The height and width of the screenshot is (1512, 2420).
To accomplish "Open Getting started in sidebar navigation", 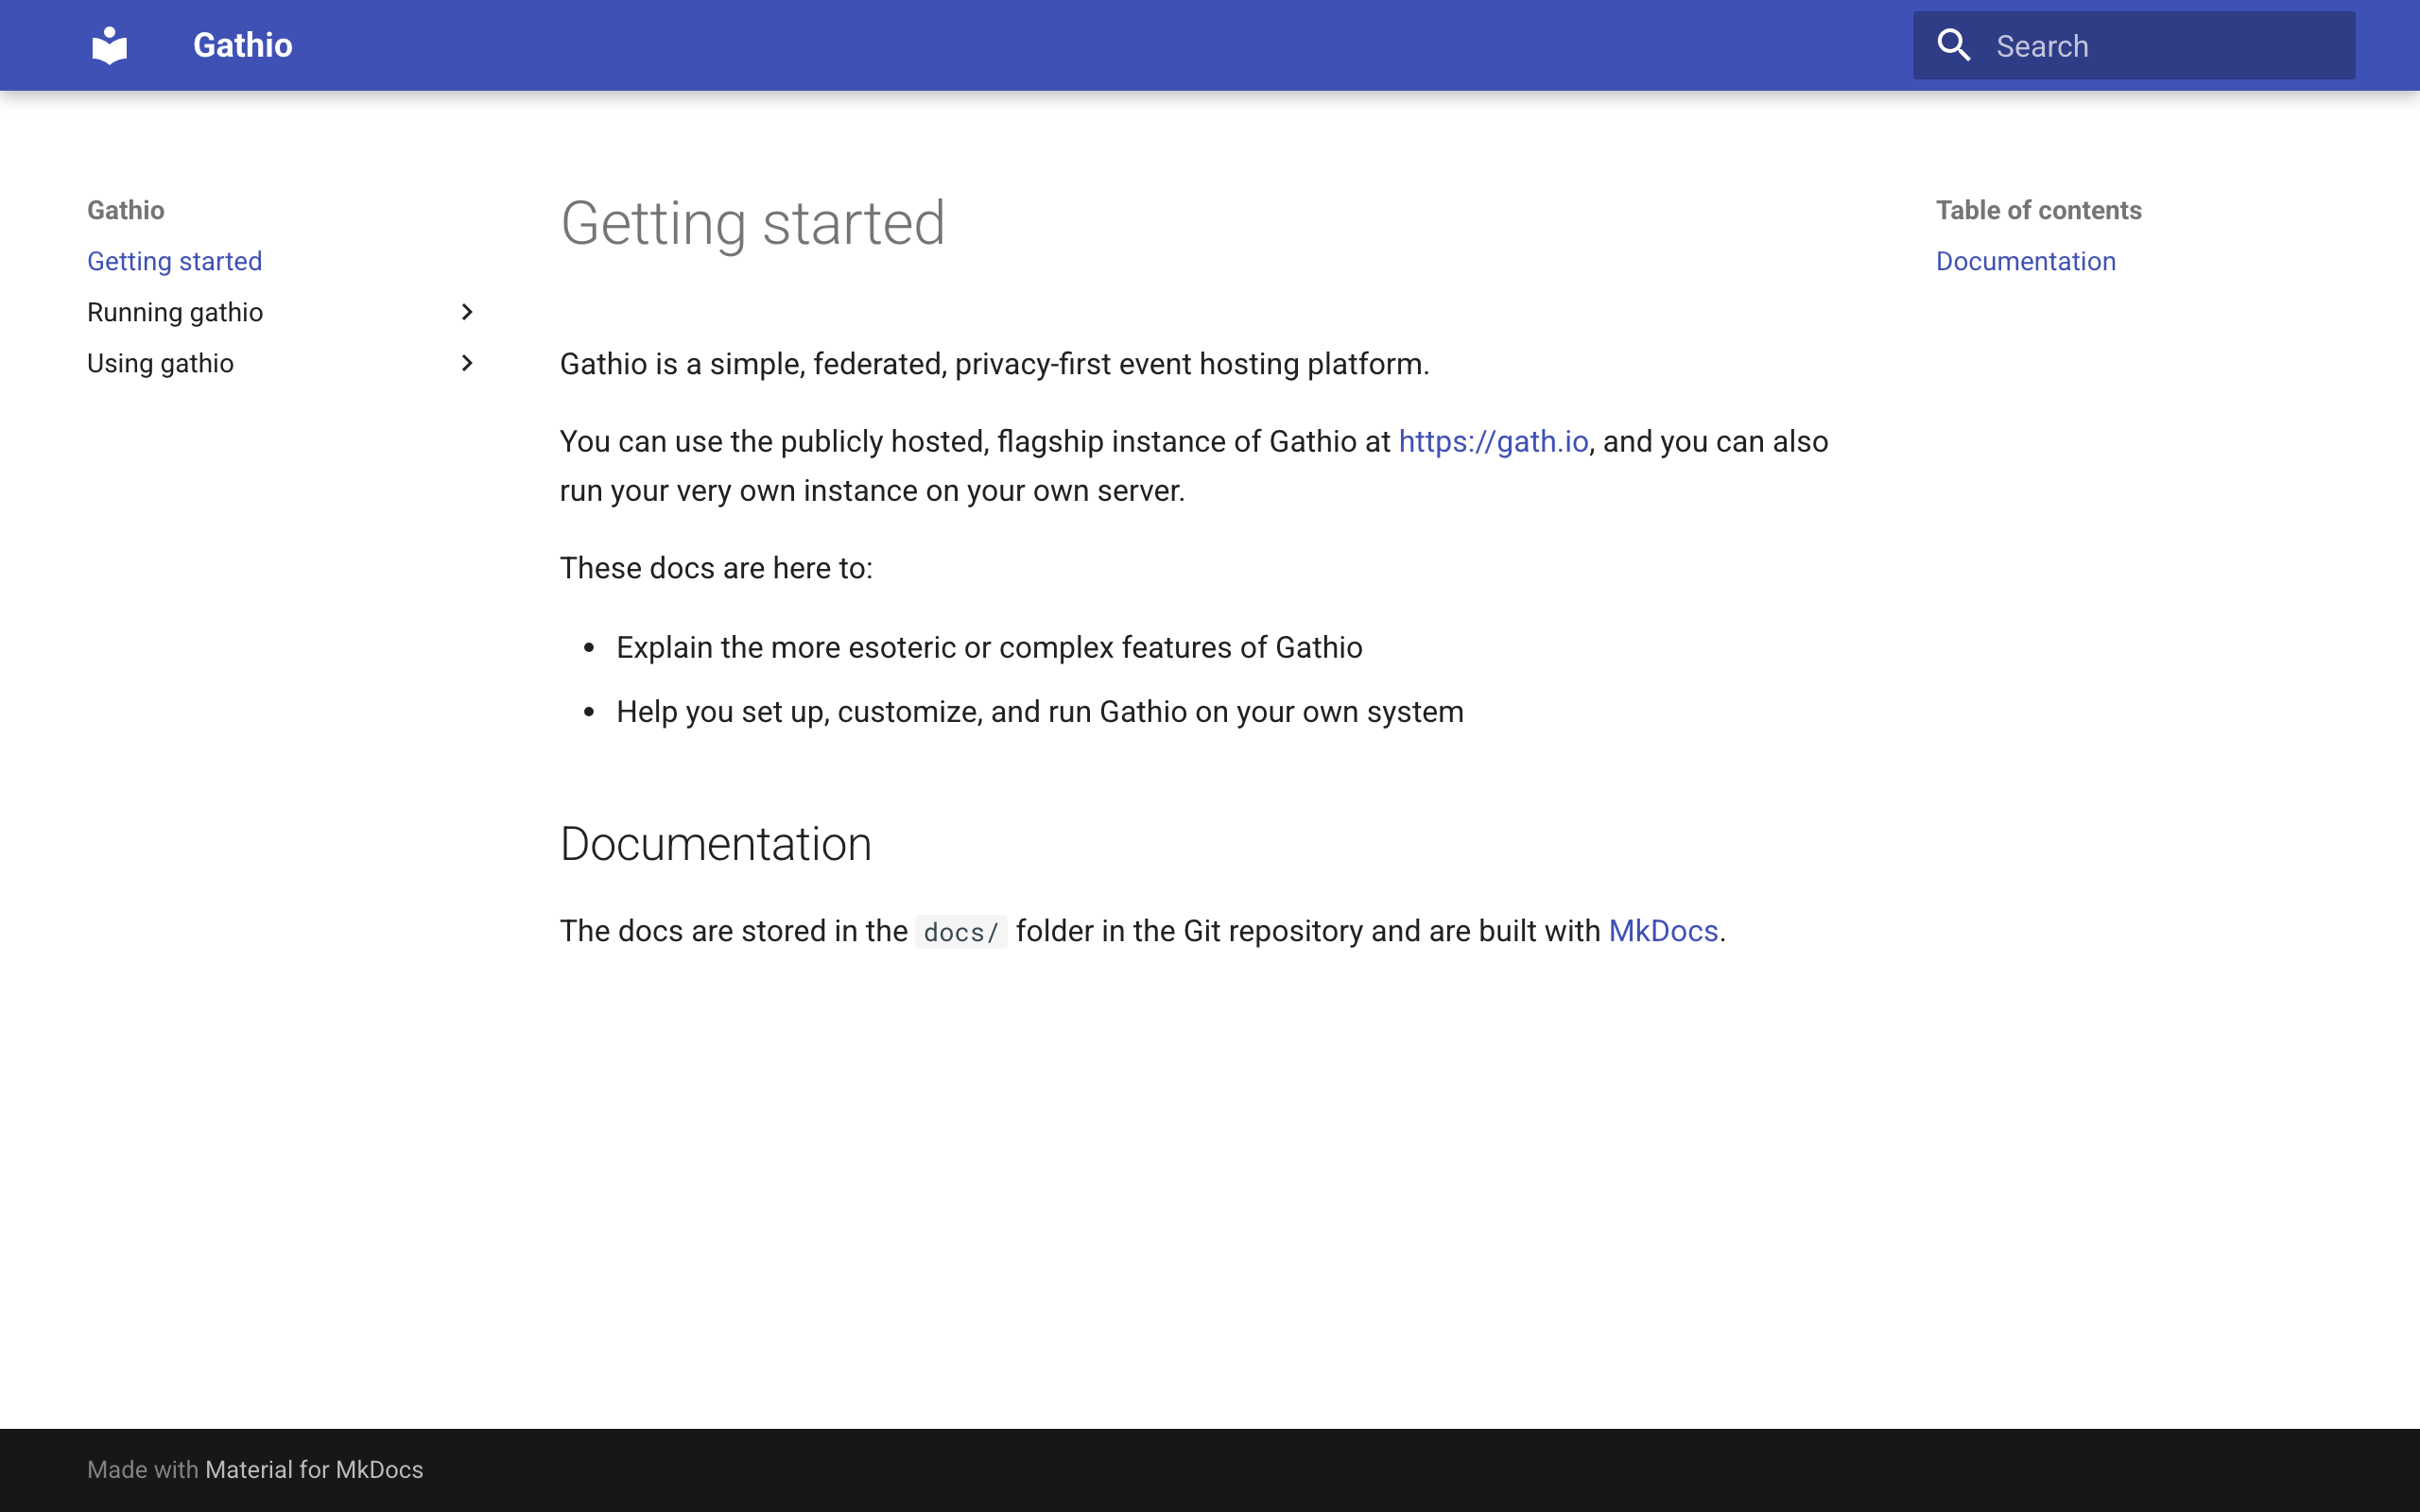I will (174, 261).
